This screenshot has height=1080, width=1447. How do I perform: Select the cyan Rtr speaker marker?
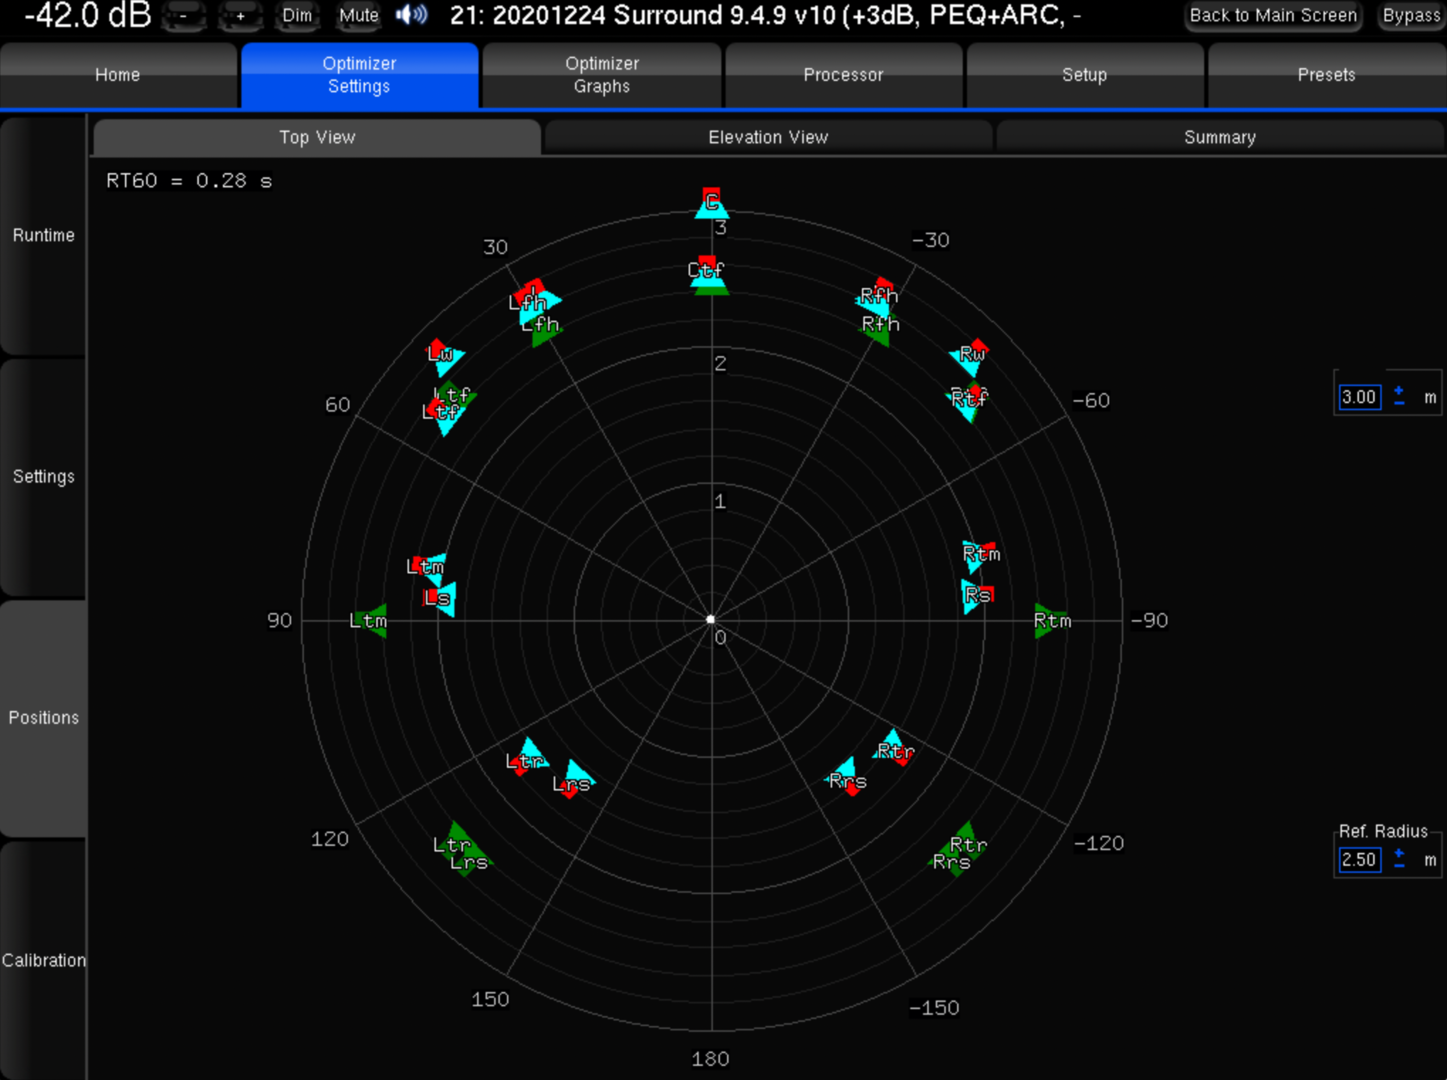click(x=894, y=748)
